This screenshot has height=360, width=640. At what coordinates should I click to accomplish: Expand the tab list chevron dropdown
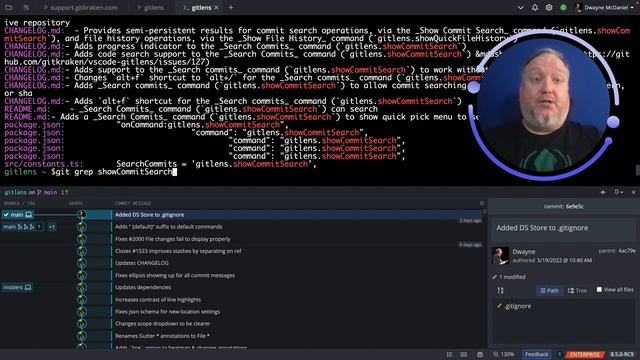pyautogui.click(x=520, y=7)
